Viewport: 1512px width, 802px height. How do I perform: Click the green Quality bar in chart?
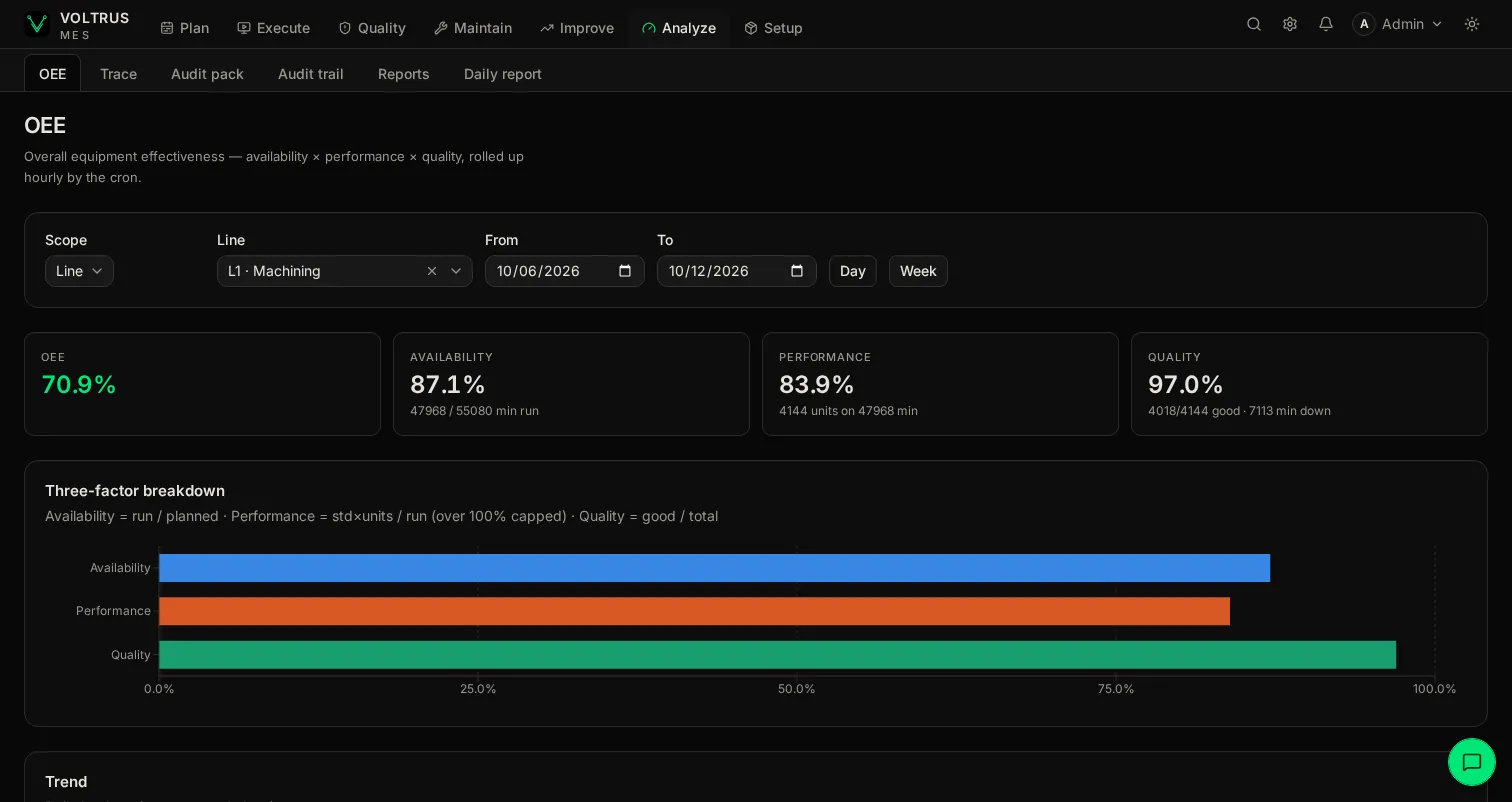click(x=777, y=655)
